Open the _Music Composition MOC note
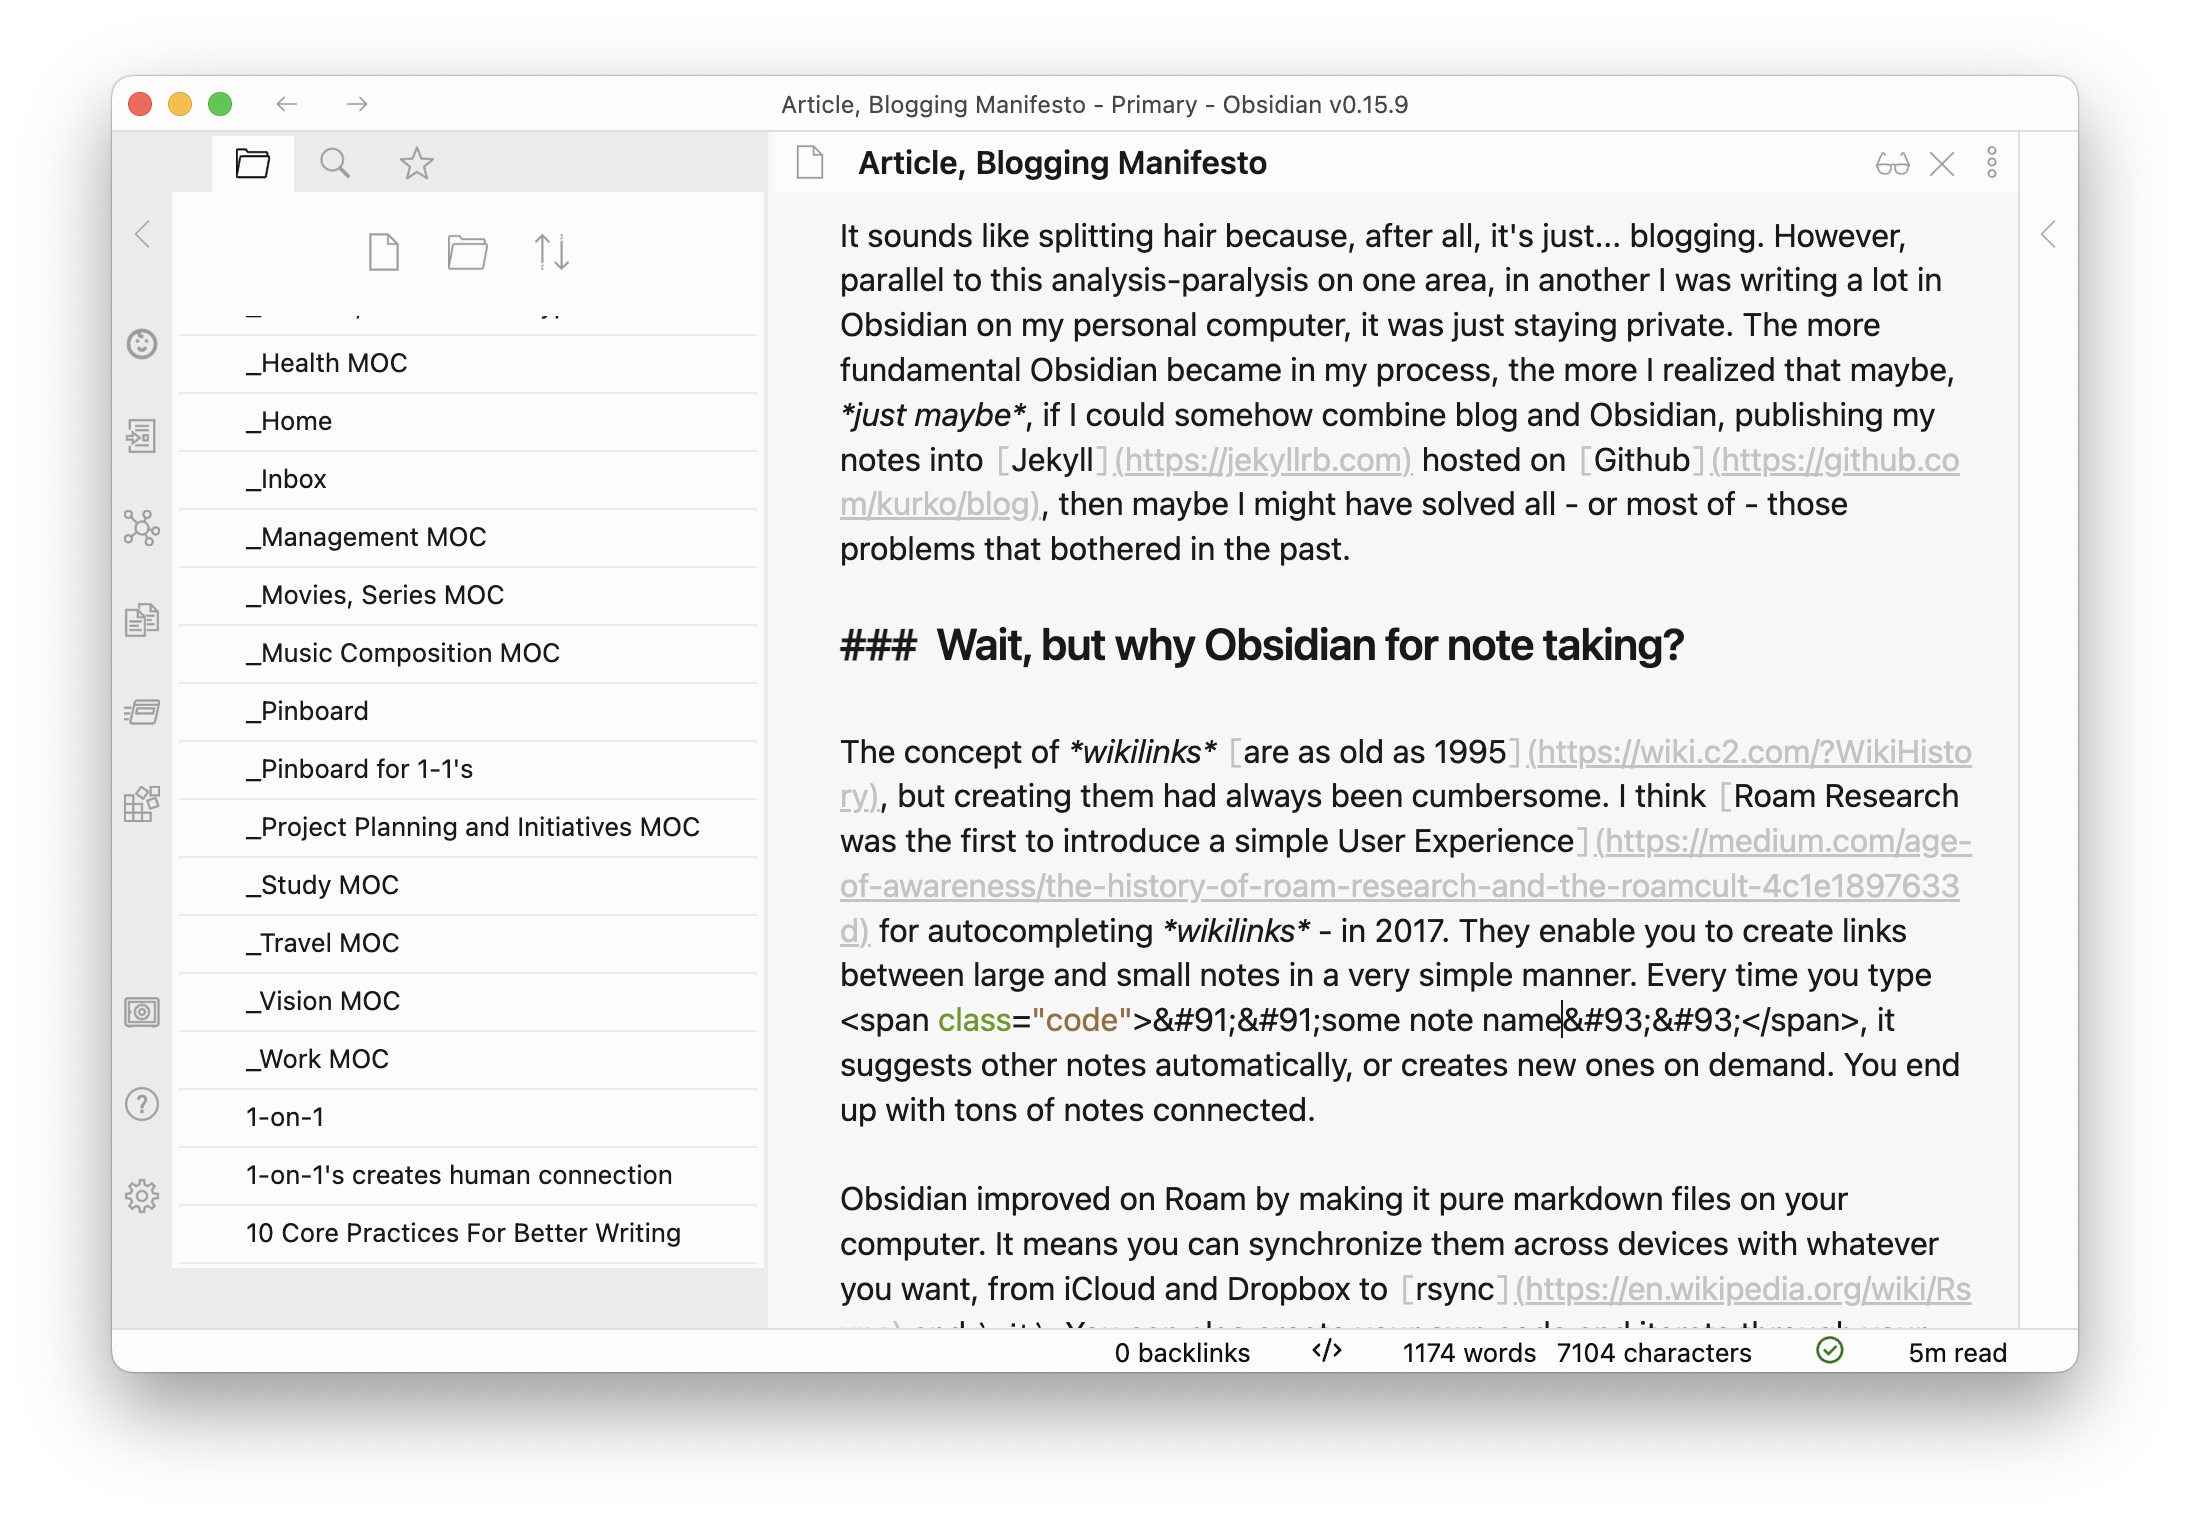The width and height of the screenshot is (2190, 1520). coord(468,653)
